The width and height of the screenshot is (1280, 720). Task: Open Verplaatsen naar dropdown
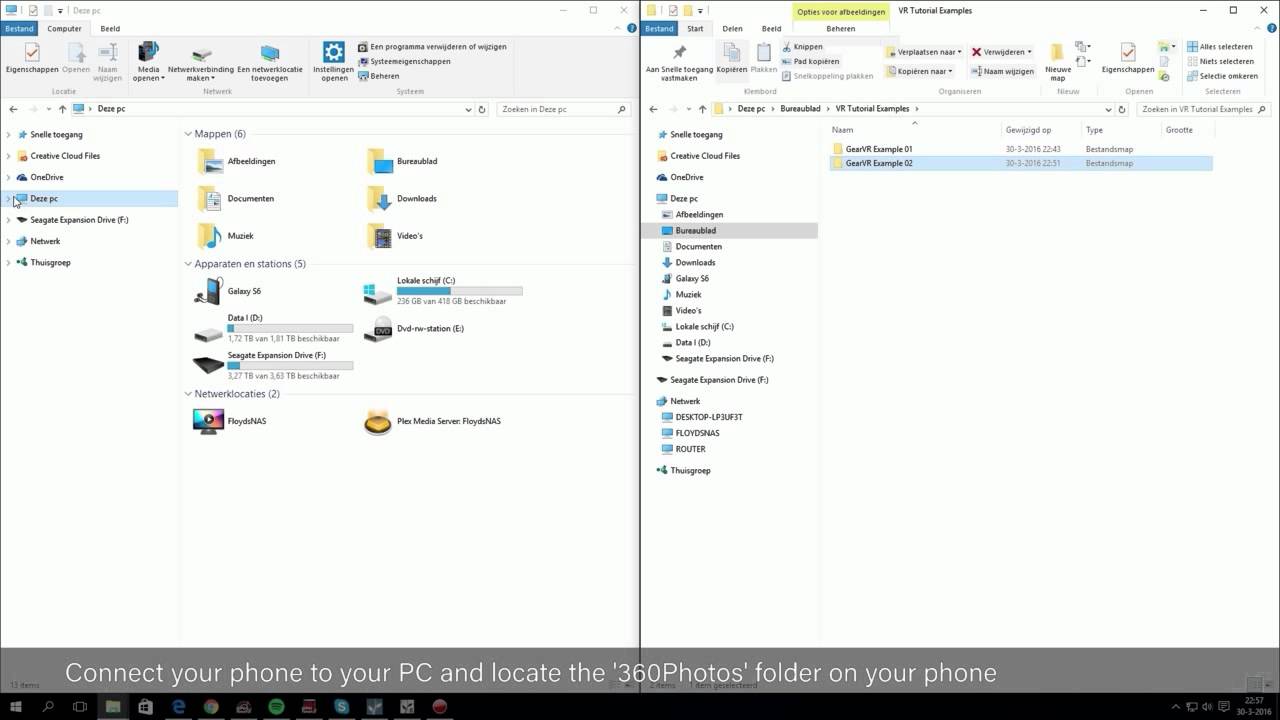(x=923, y=52)
